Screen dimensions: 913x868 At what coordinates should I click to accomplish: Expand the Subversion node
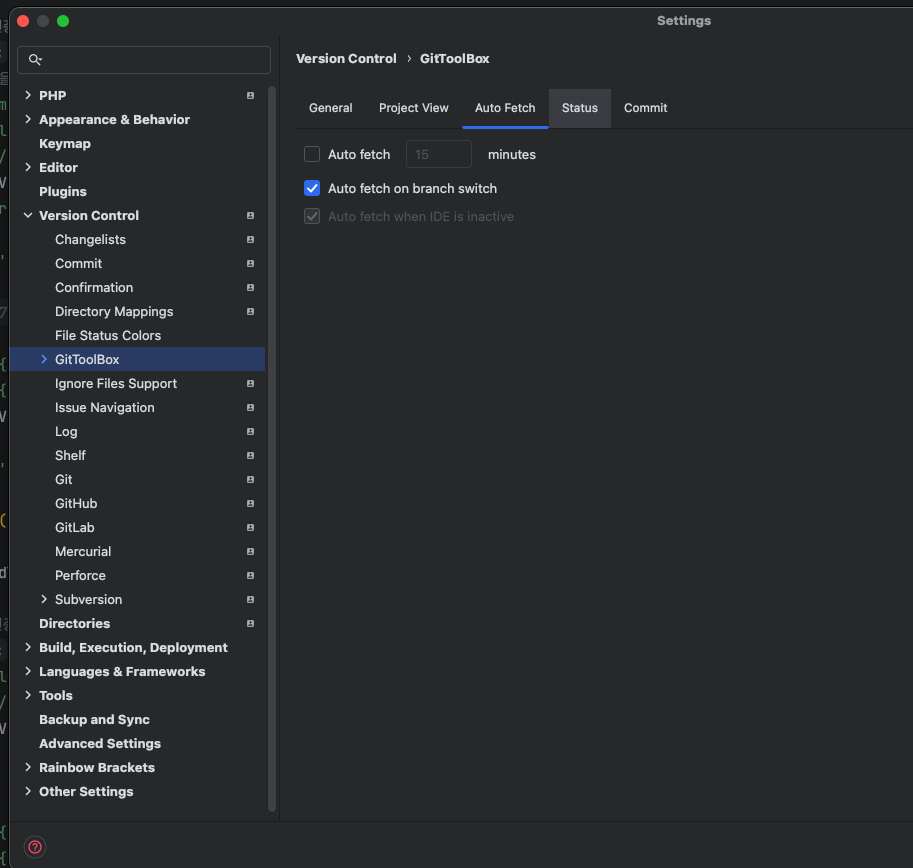(44, 599)
